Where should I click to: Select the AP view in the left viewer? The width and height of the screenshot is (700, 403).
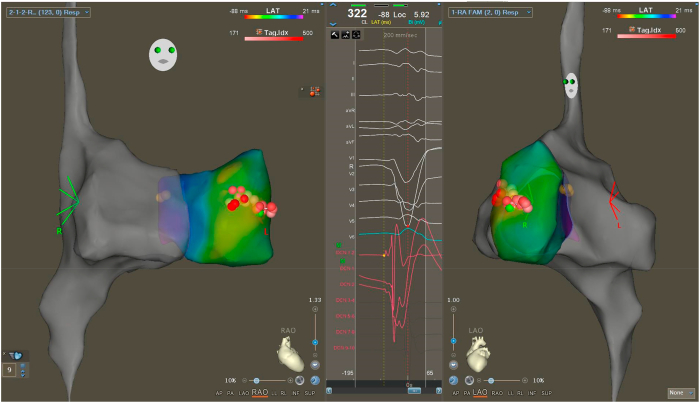point(219,393)
